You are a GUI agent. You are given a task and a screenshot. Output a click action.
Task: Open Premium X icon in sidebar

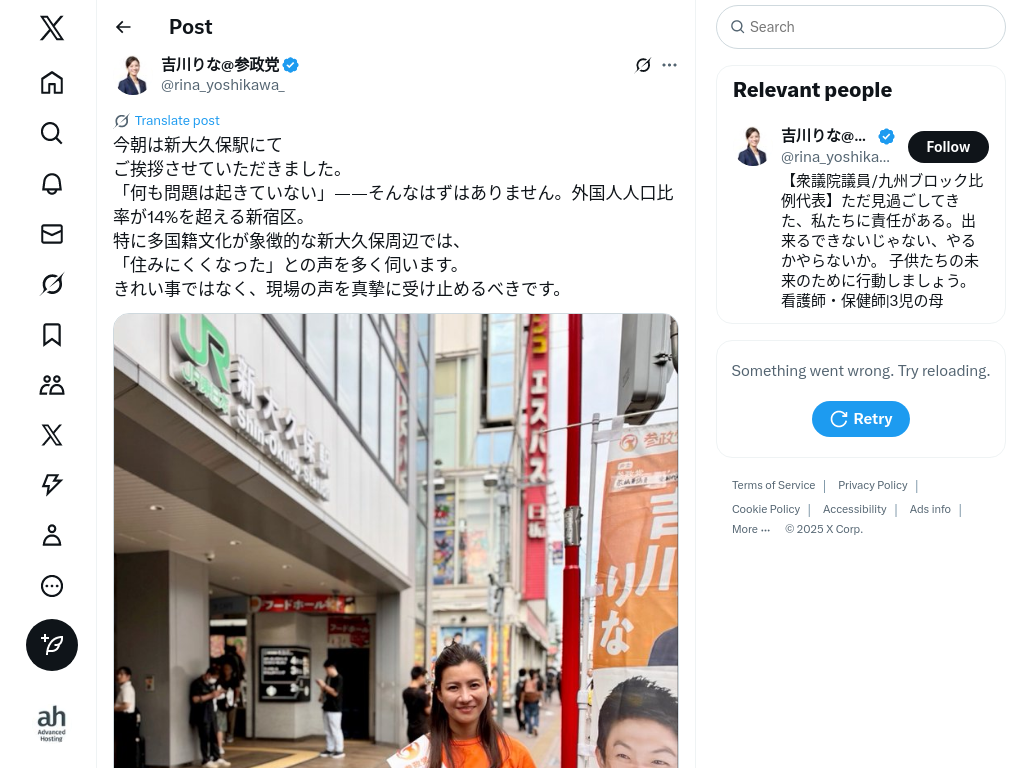(x=52, y=435)
